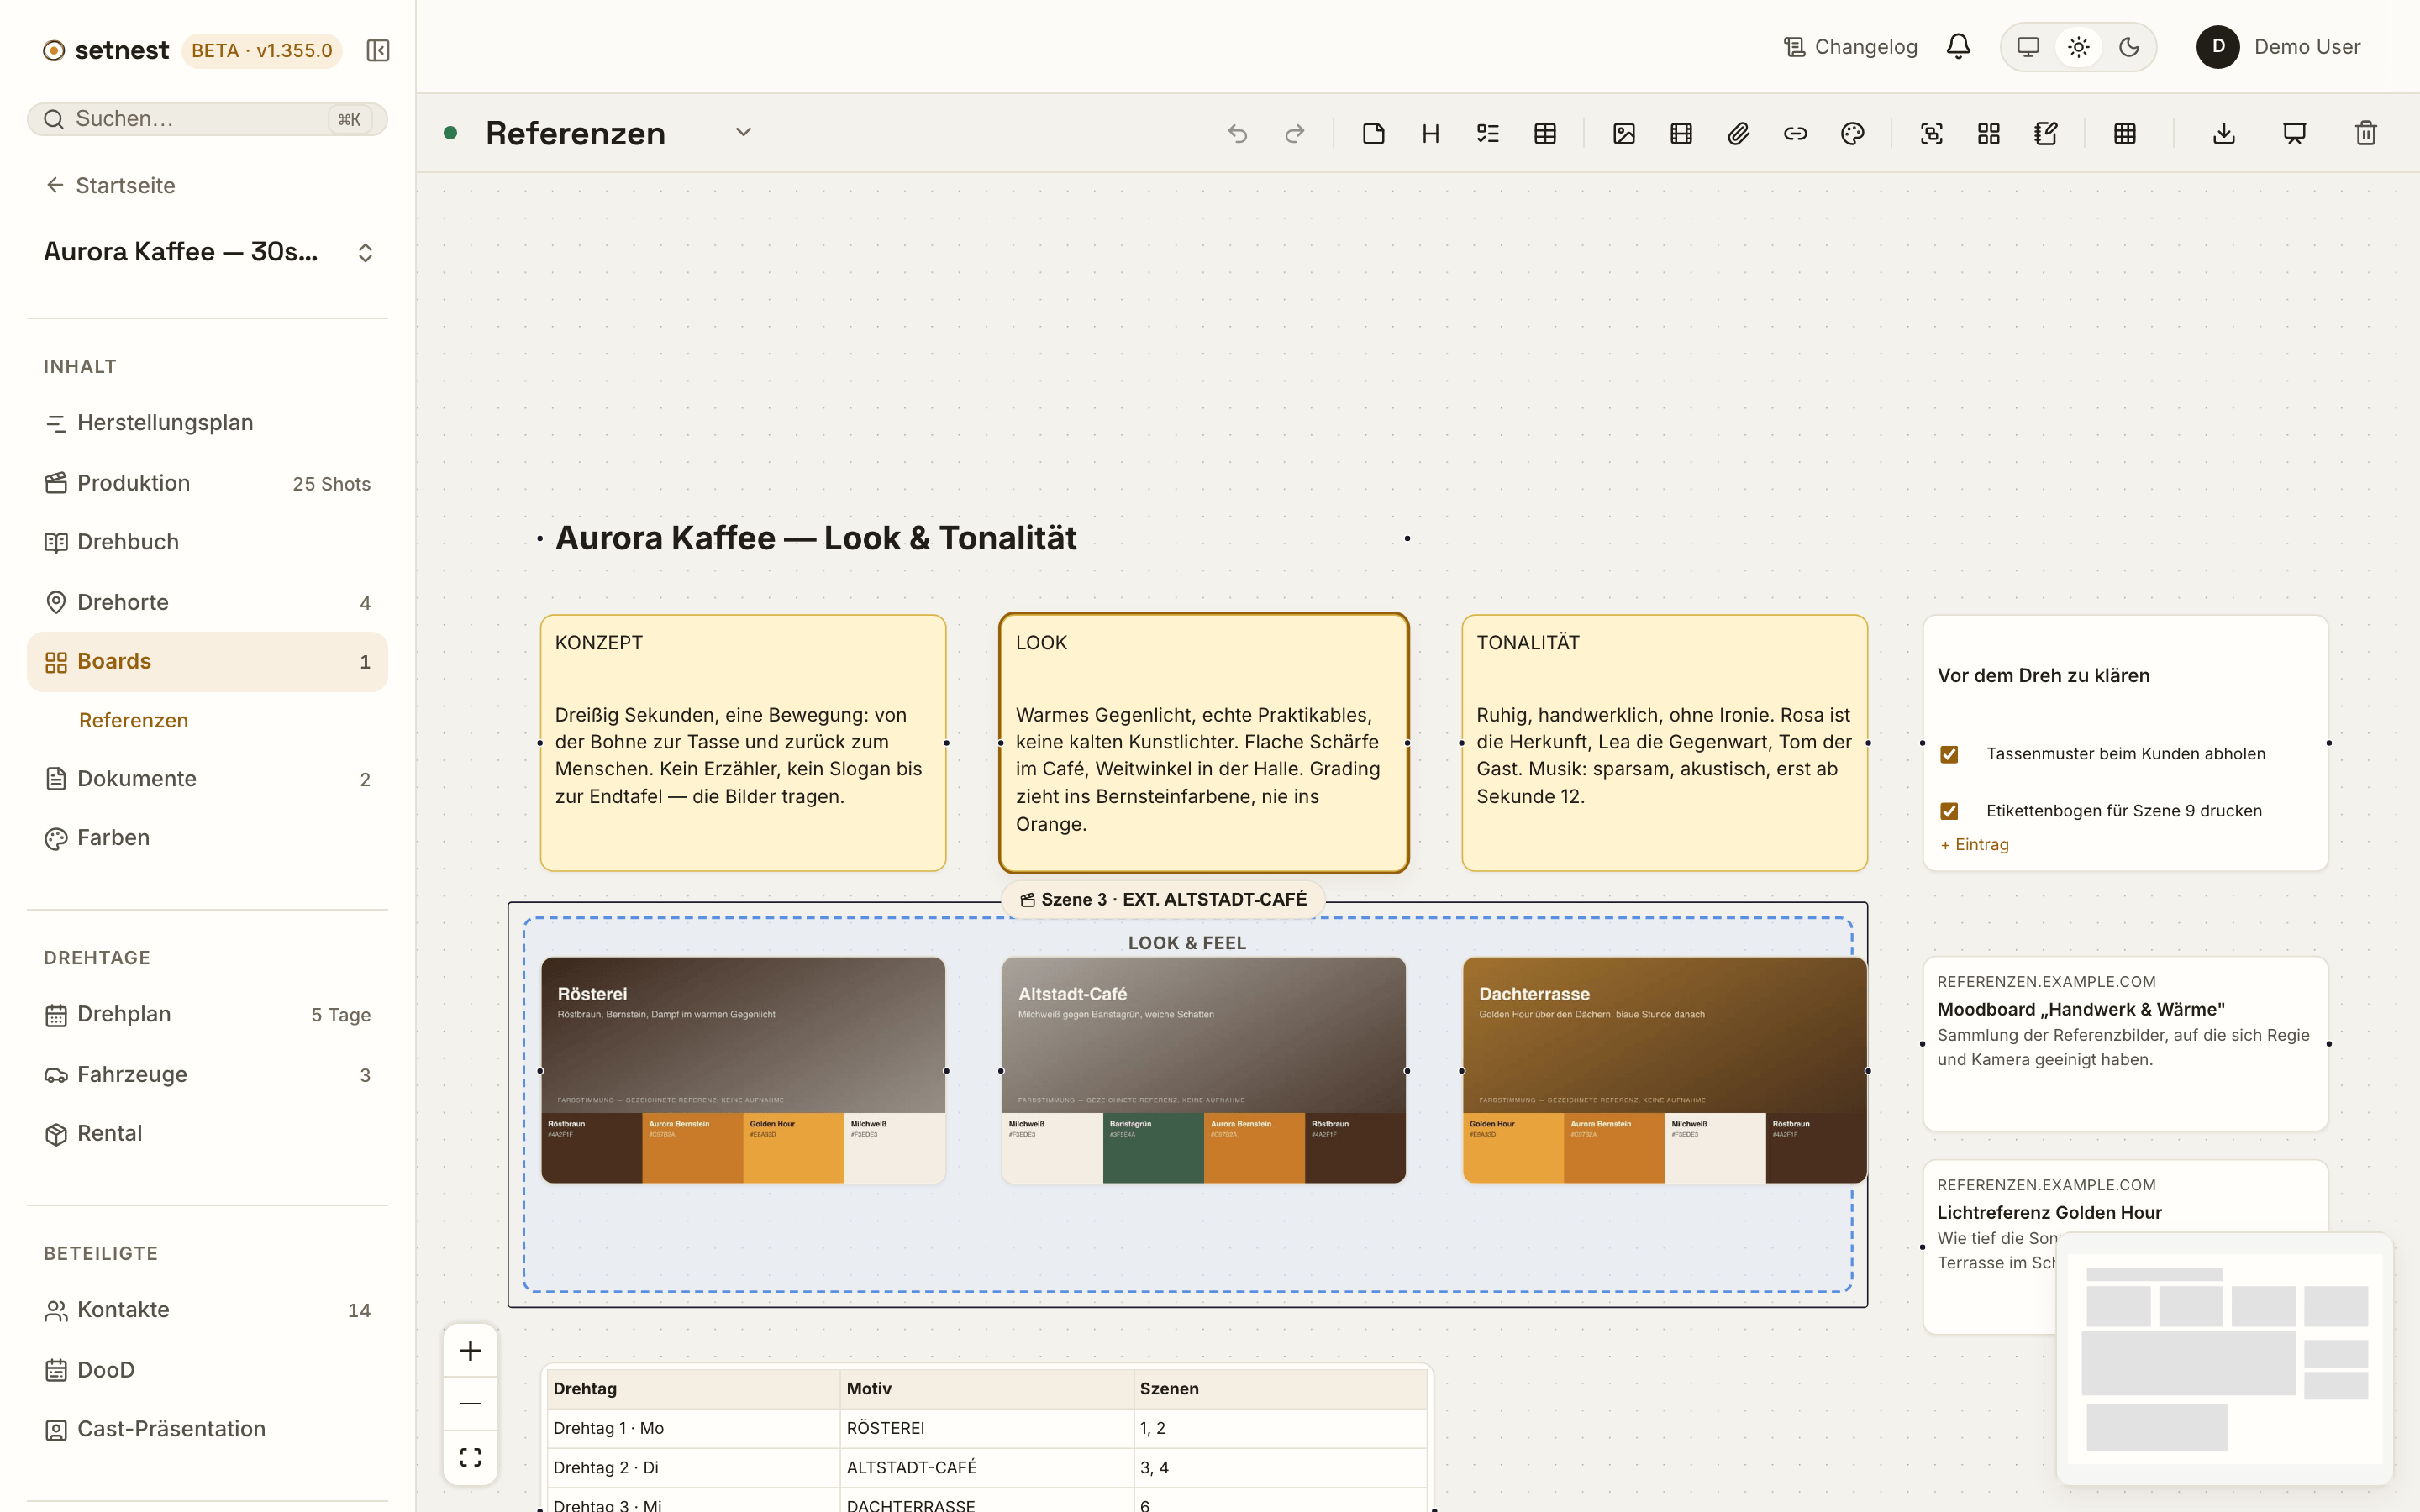Add a checklist entry with + Eintrag
The height and width of the screenshot is (1512, 2420).
1974,844
